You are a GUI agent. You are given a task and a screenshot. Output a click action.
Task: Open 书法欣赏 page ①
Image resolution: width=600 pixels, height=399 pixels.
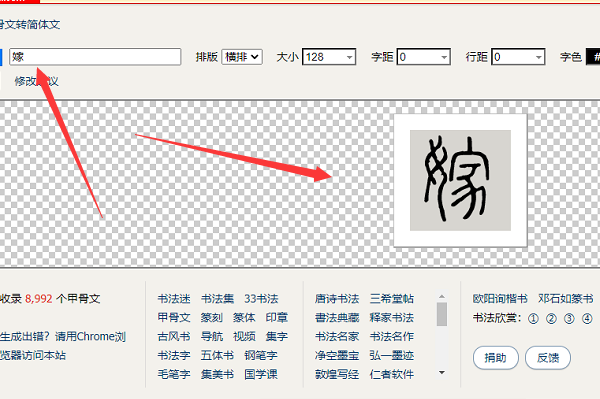click(x=533, y=318)
